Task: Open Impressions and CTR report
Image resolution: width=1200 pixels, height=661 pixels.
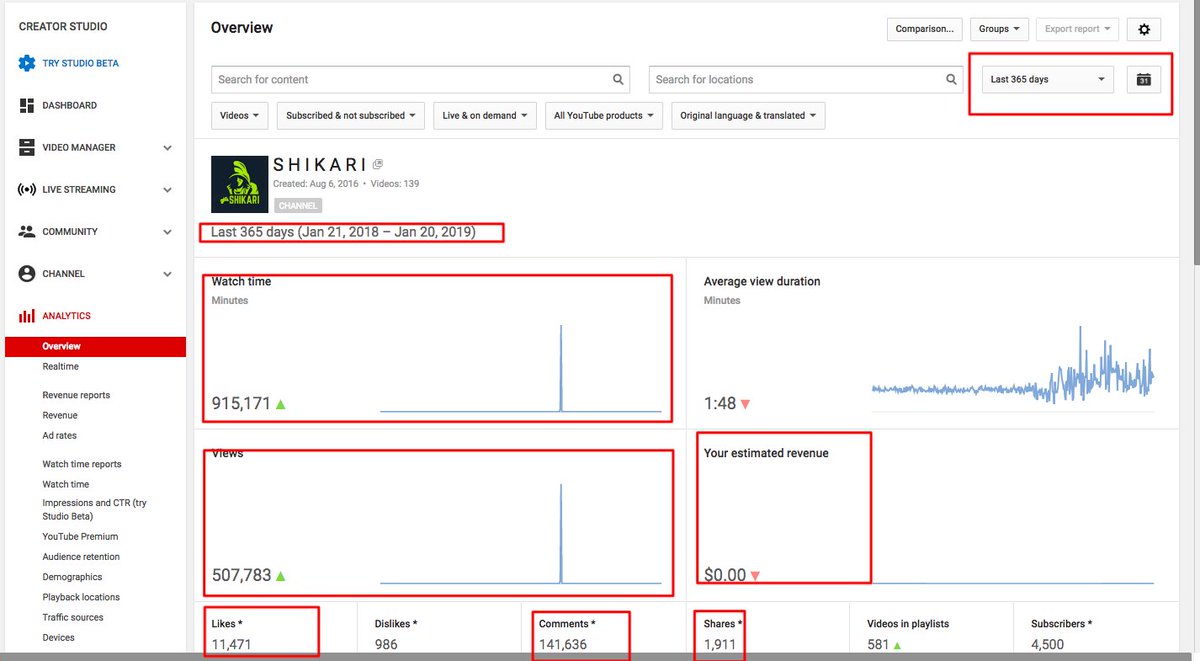Action: tap(94, 510)
